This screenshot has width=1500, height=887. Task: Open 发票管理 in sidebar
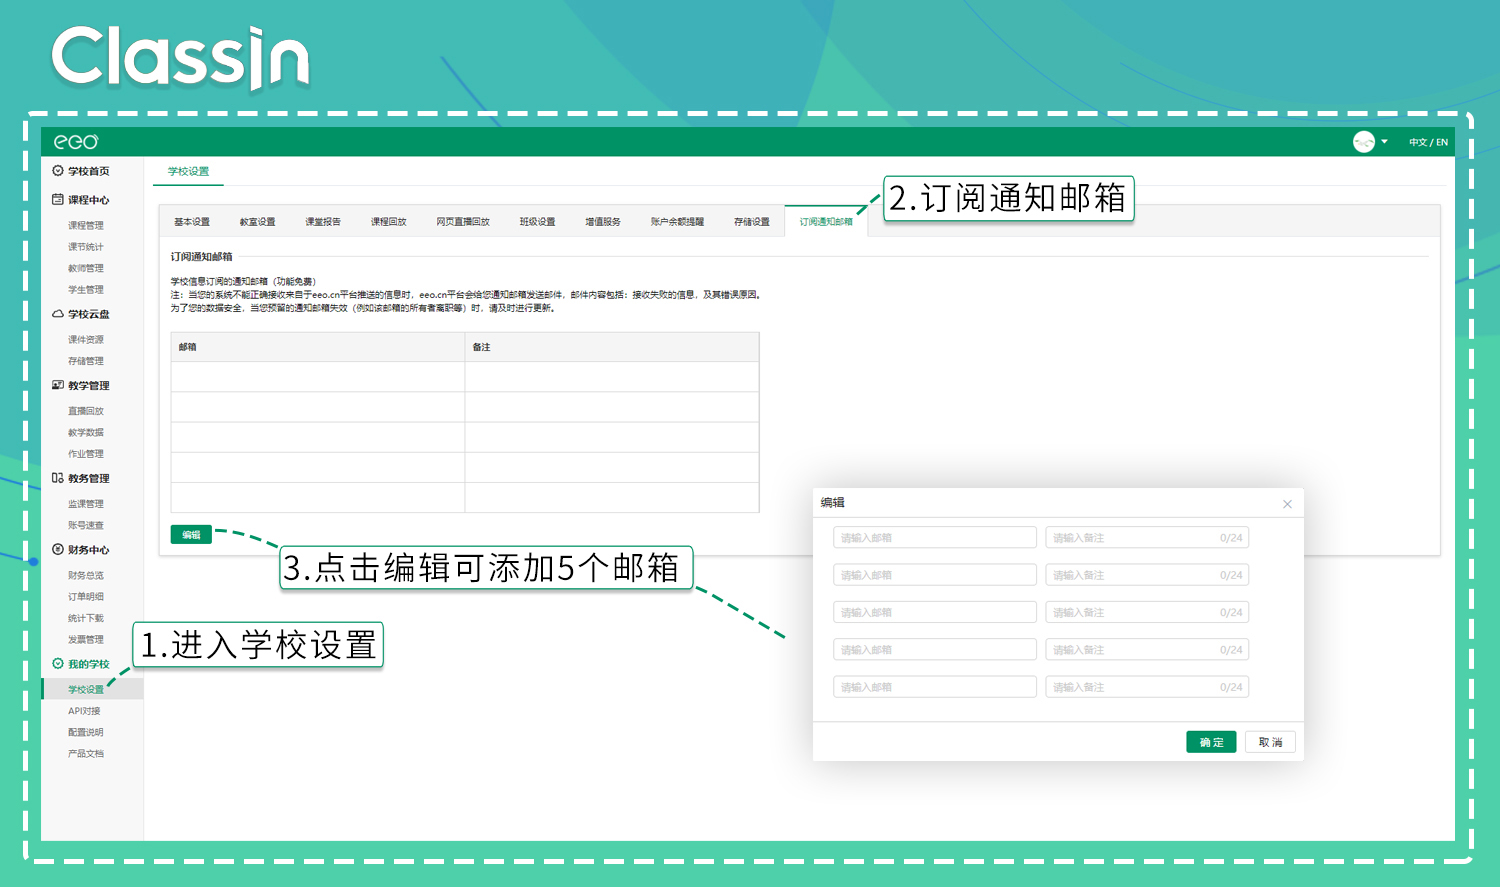86,640
